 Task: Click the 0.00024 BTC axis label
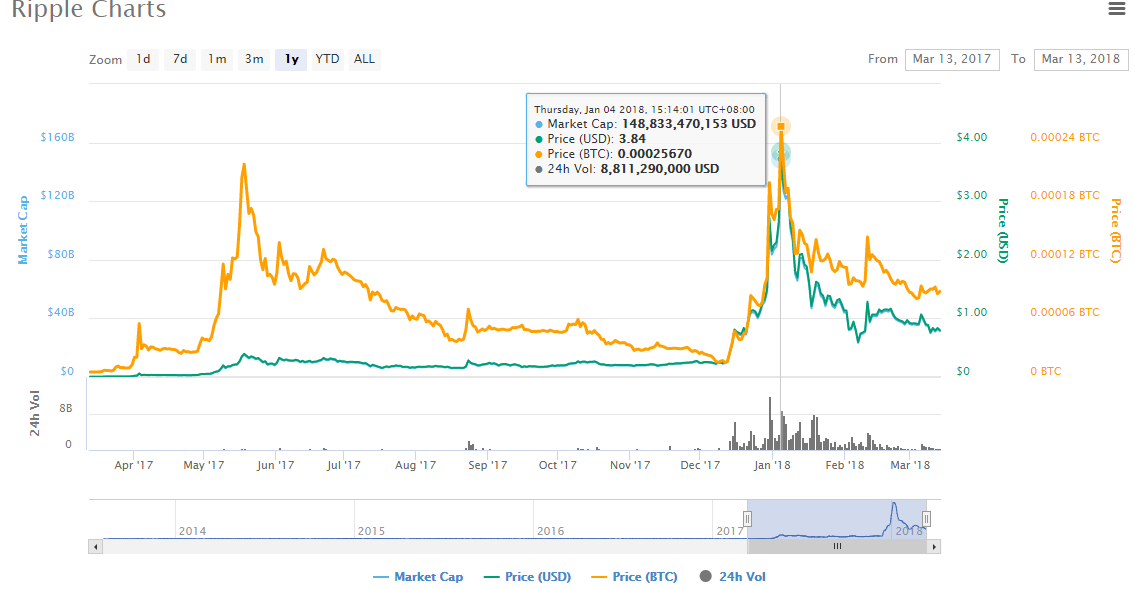(1065, 137)
